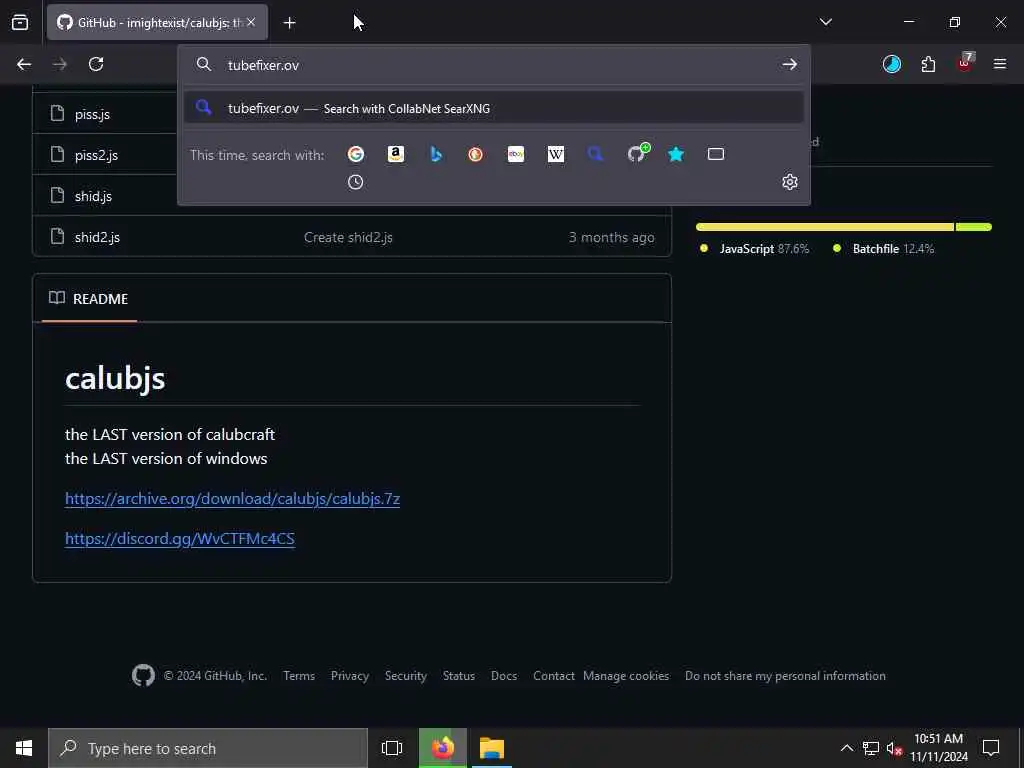Open archive.org calubjs.7z download link
Image resolution: width=1024 pixels, height=768 pixels.
[232, 498]
